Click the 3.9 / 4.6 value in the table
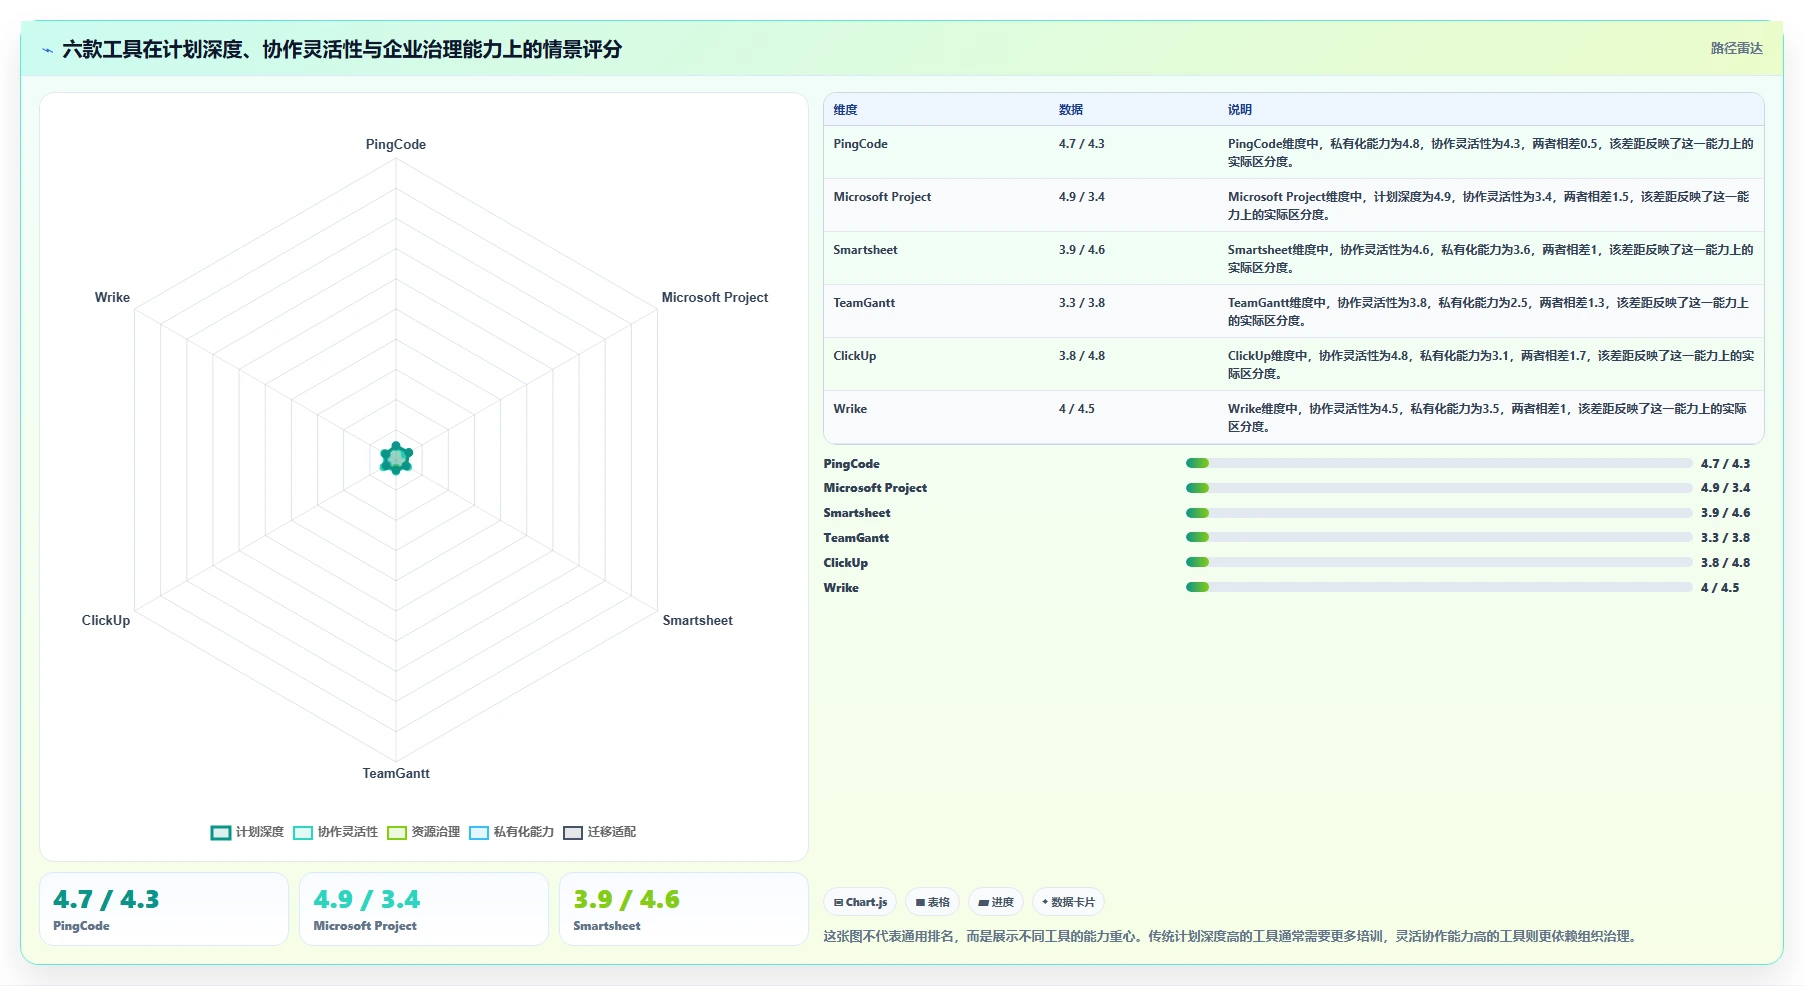Image resolution: width=1804 pixels, height=986 pixels. click(x=1082, y=250)
